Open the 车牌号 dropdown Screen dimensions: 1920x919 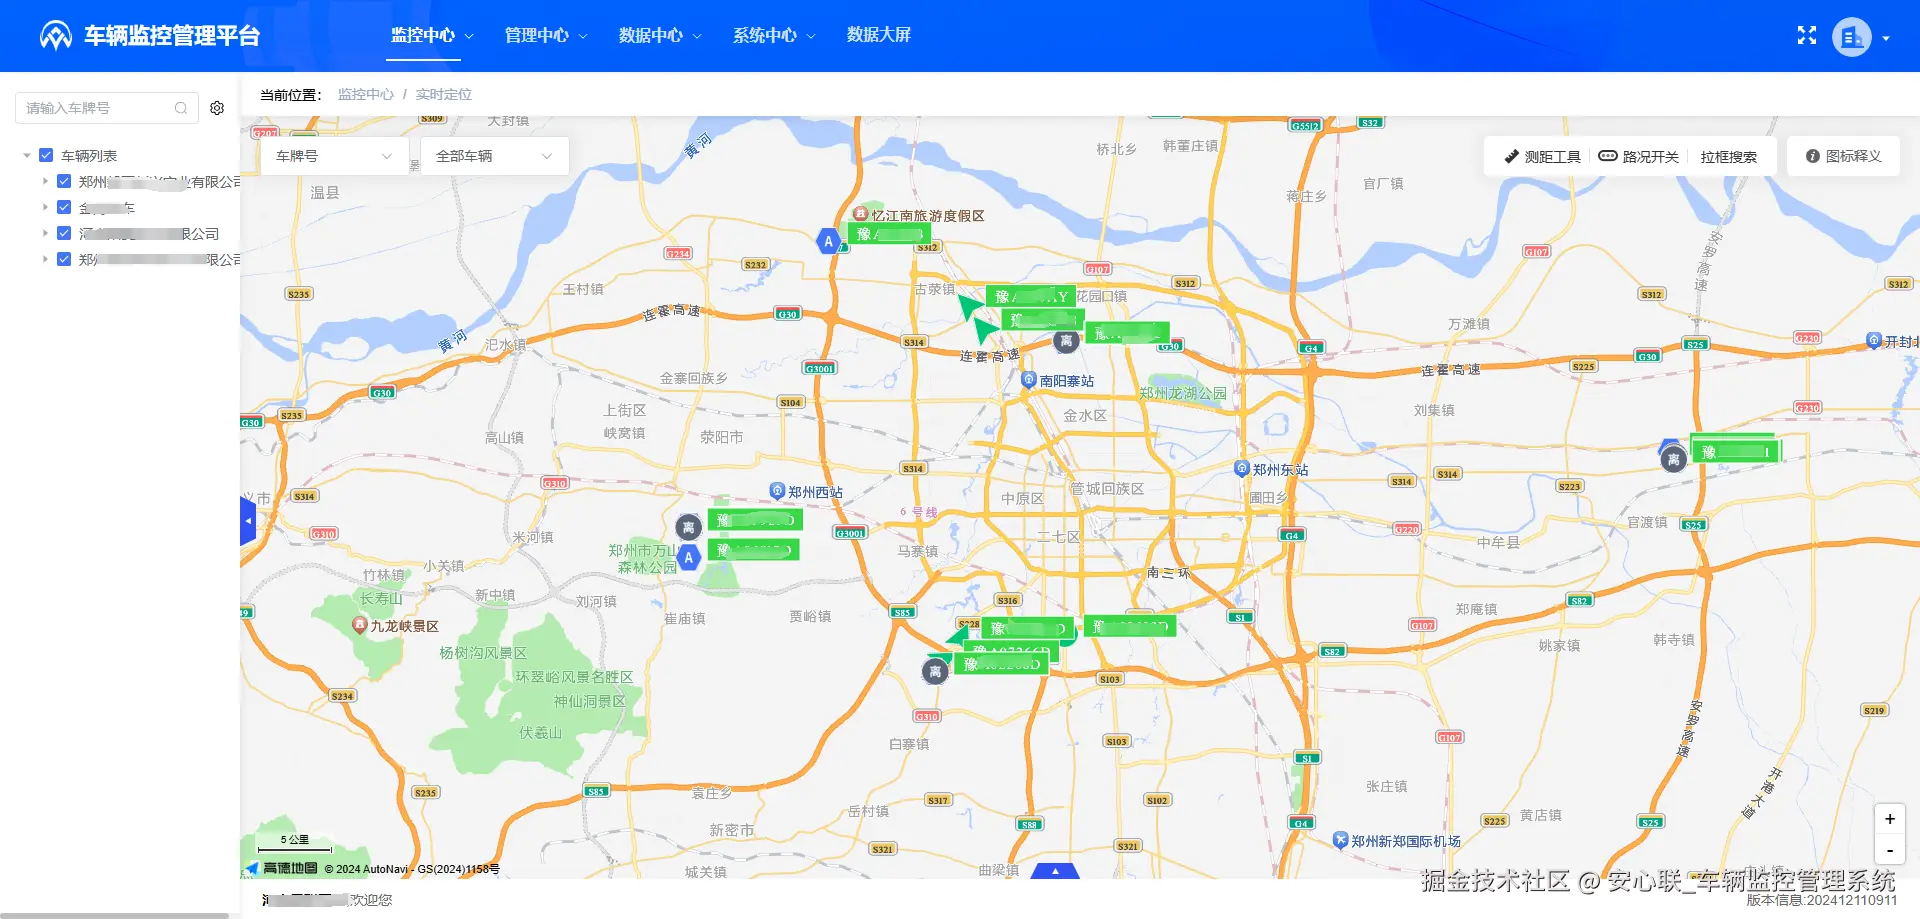(x=334, y=156)
